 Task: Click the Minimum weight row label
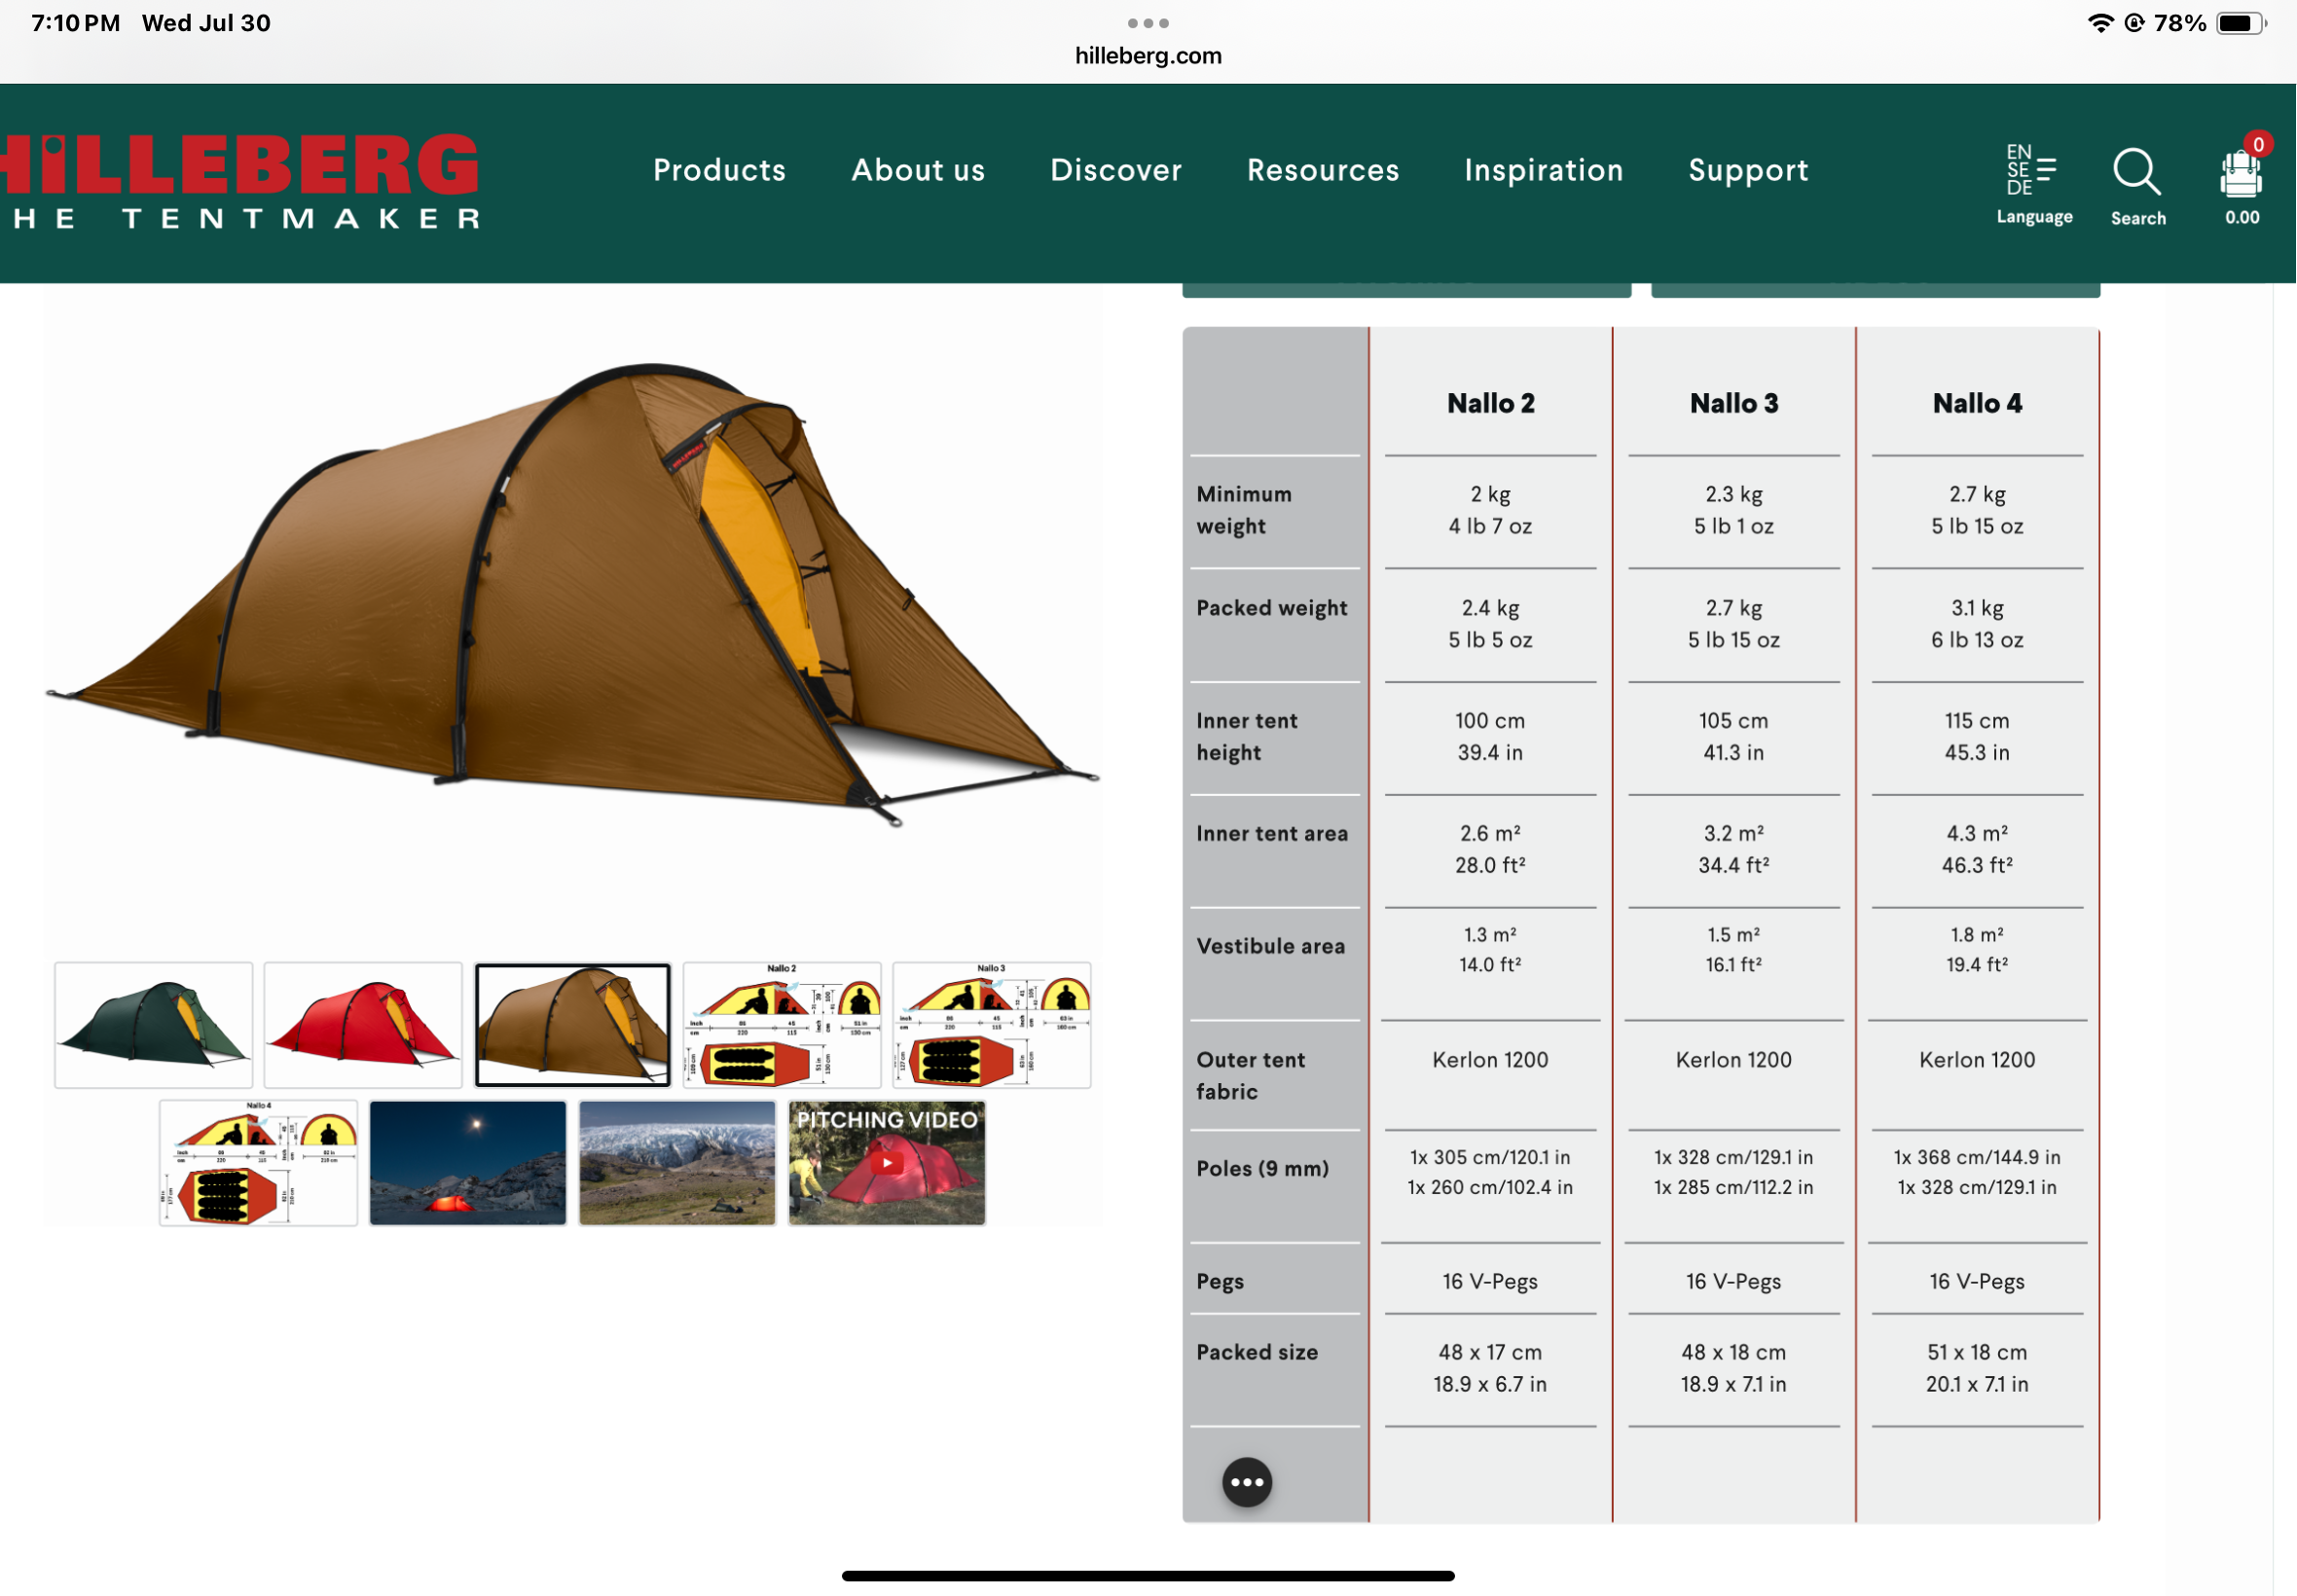(1244, 510)
